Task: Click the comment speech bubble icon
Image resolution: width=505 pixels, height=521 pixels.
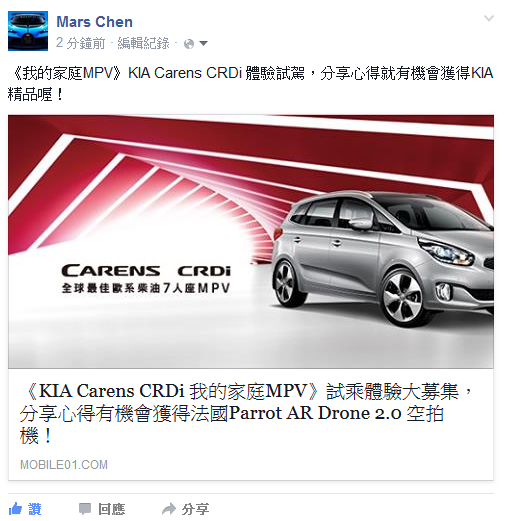Action: (x=85, y=509)
